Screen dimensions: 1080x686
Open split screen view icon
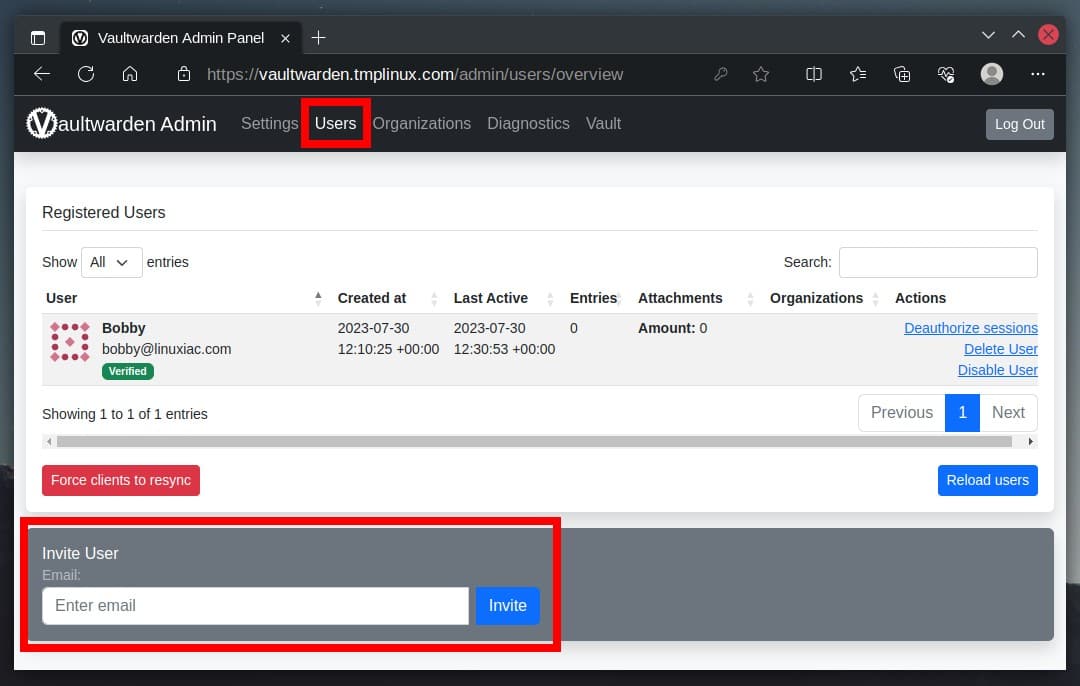tap(813, 74)
